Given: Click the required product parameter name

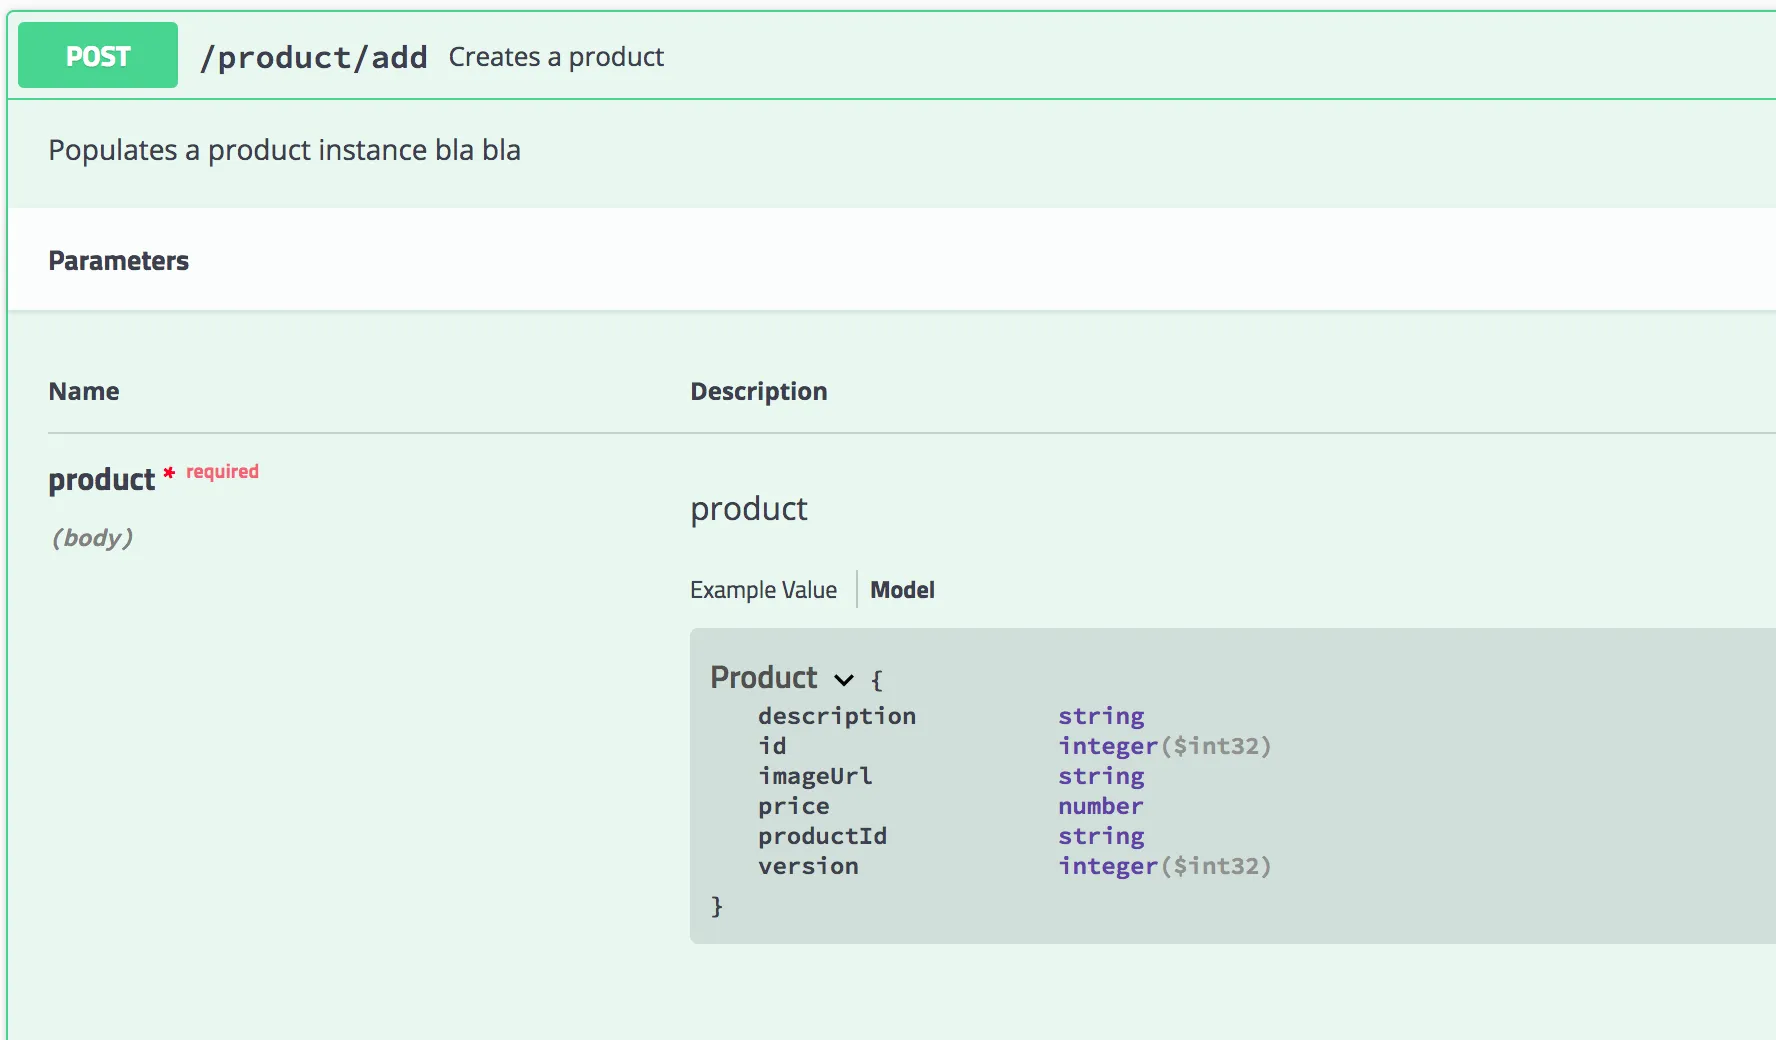Looking at the screenshot, I should [102, 480].
